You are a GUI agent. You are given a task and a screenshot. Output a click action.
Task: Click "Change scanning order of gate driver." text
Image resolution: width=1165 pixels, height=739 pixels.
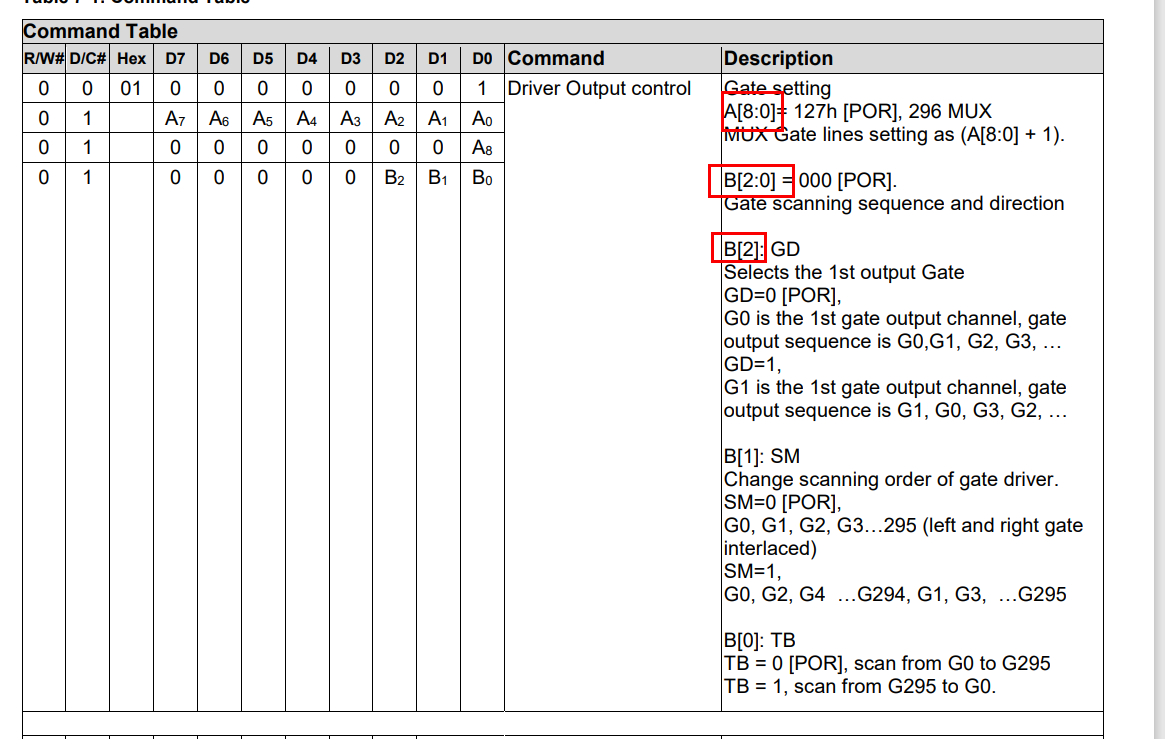pyautogui.click(x=892, y=480)
